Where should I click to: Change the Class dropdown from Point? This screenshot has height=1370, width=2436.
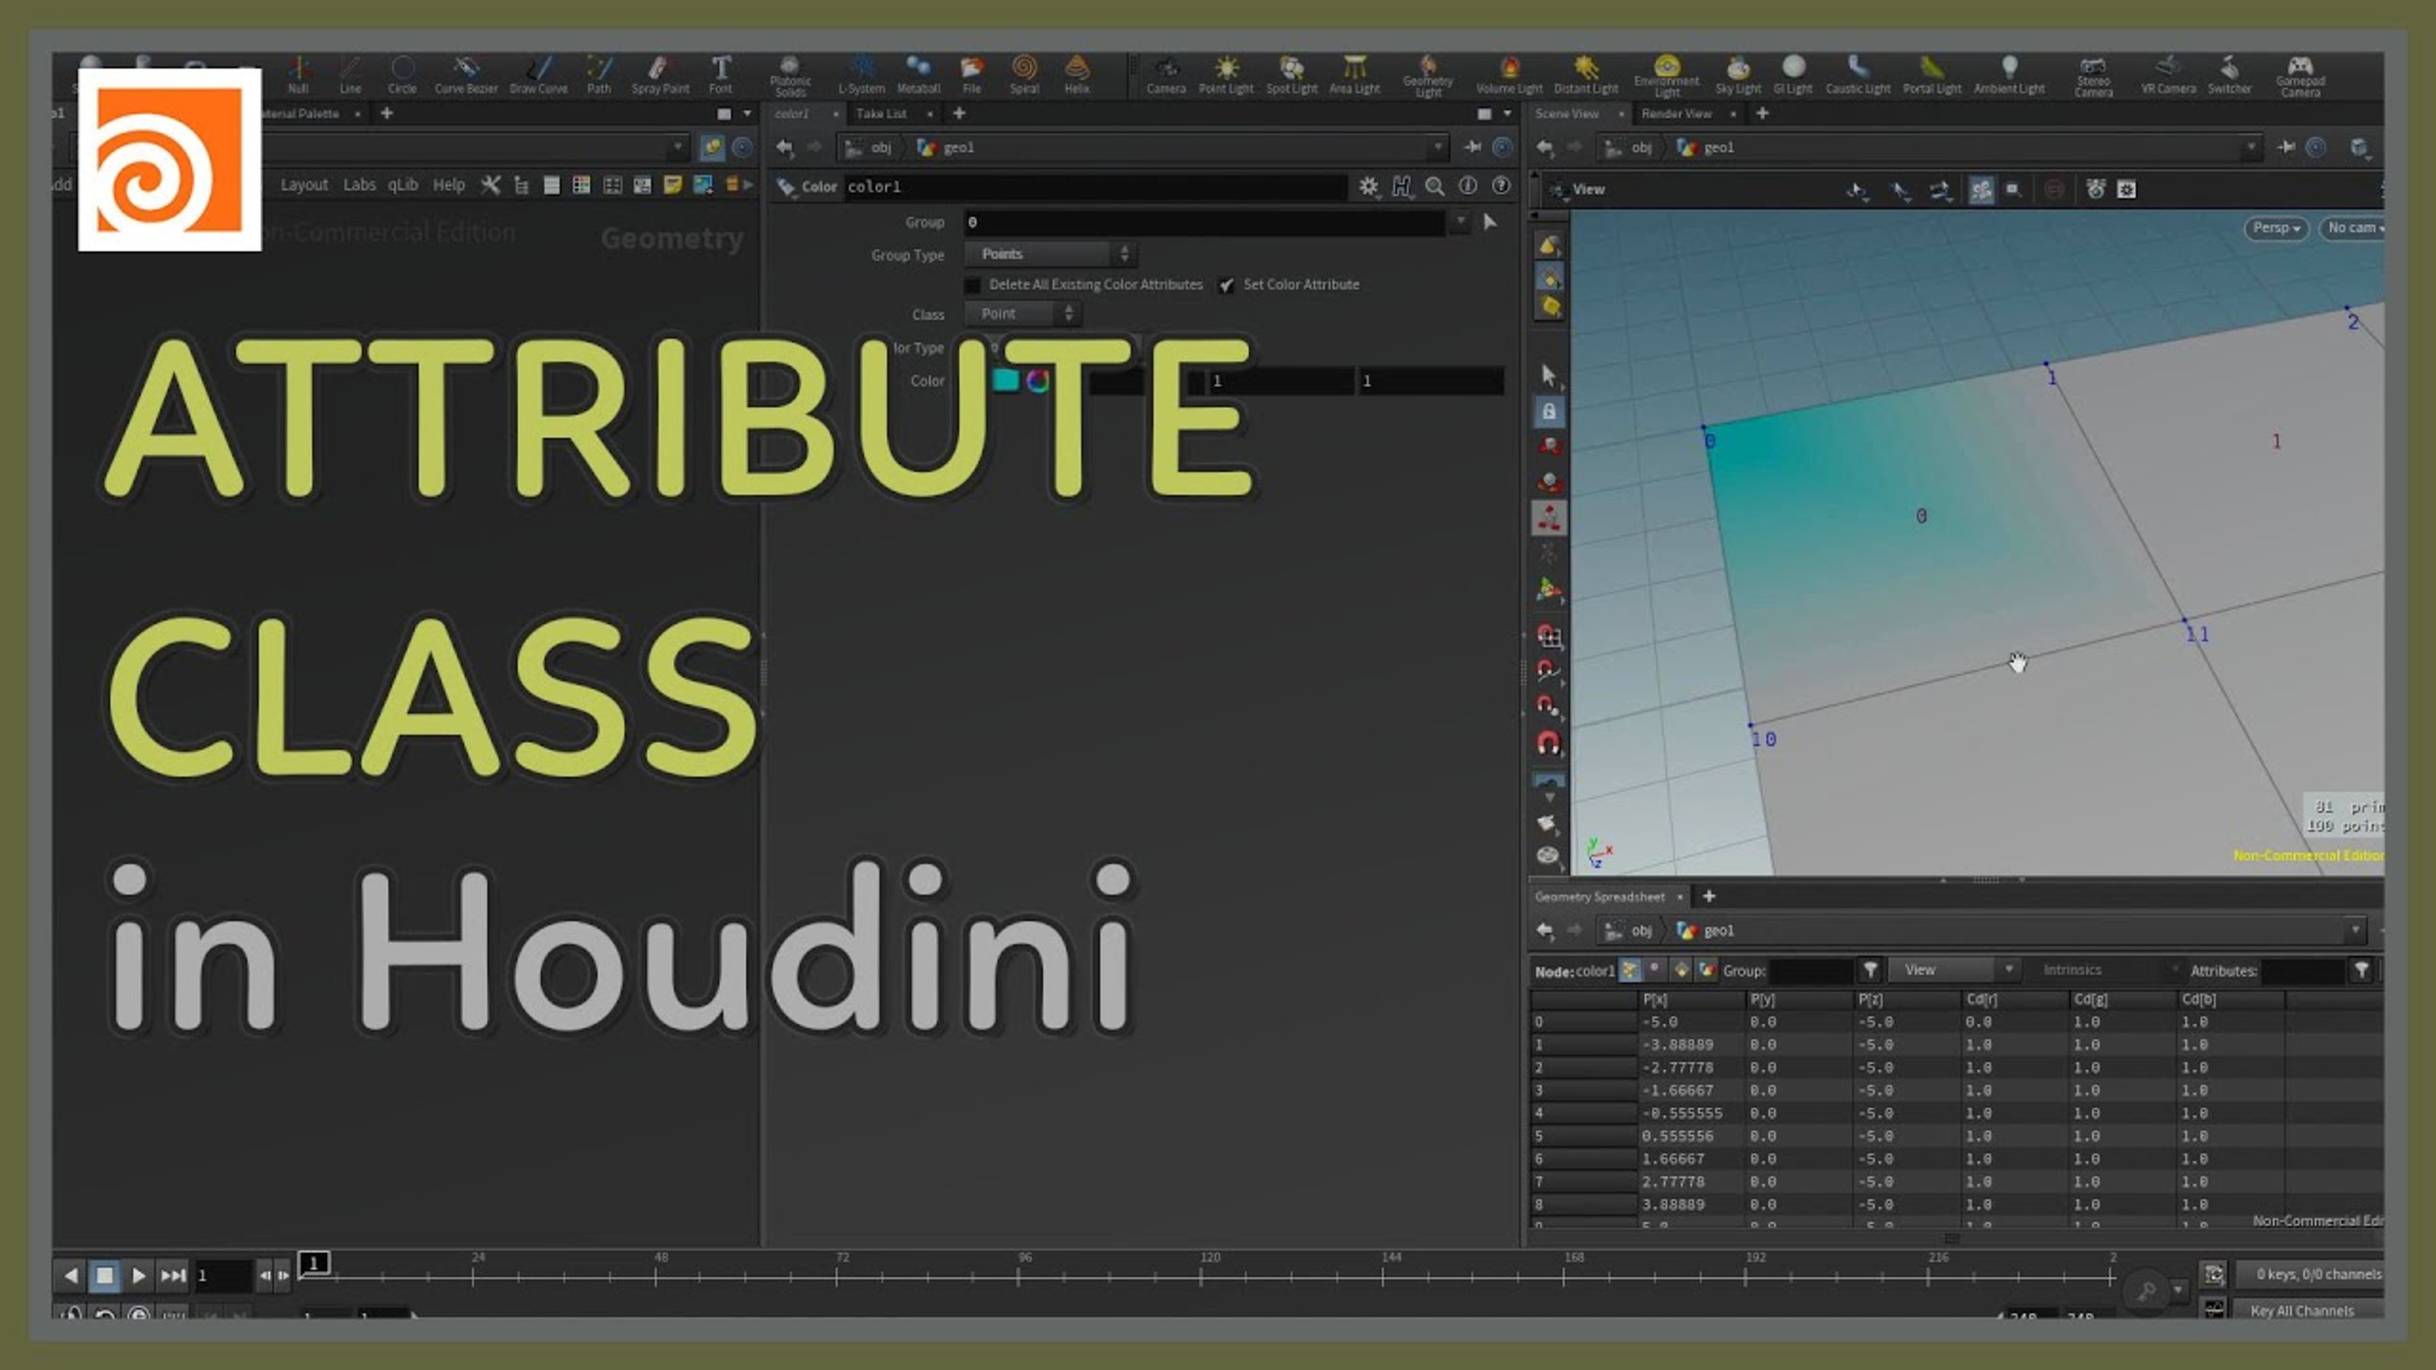[x=1022, y=313]
